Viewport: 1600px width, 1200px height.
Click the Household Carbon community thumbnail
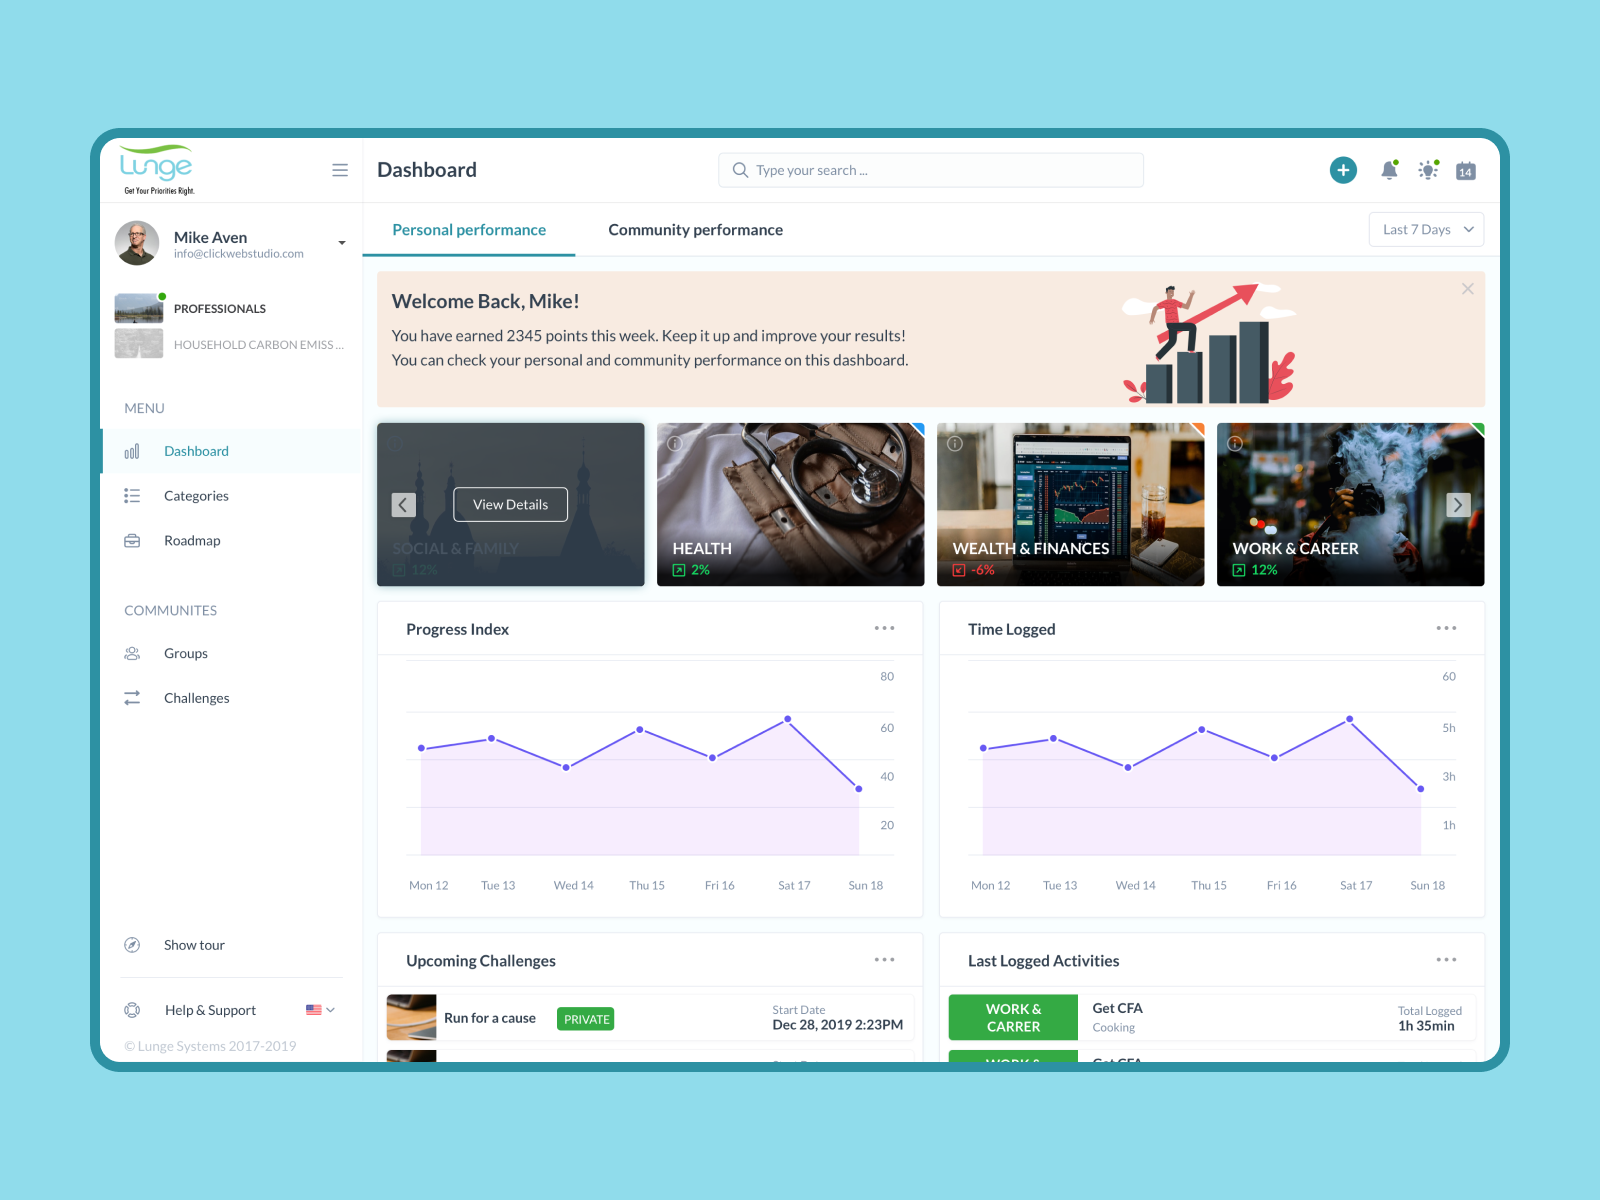click(139, 344)
